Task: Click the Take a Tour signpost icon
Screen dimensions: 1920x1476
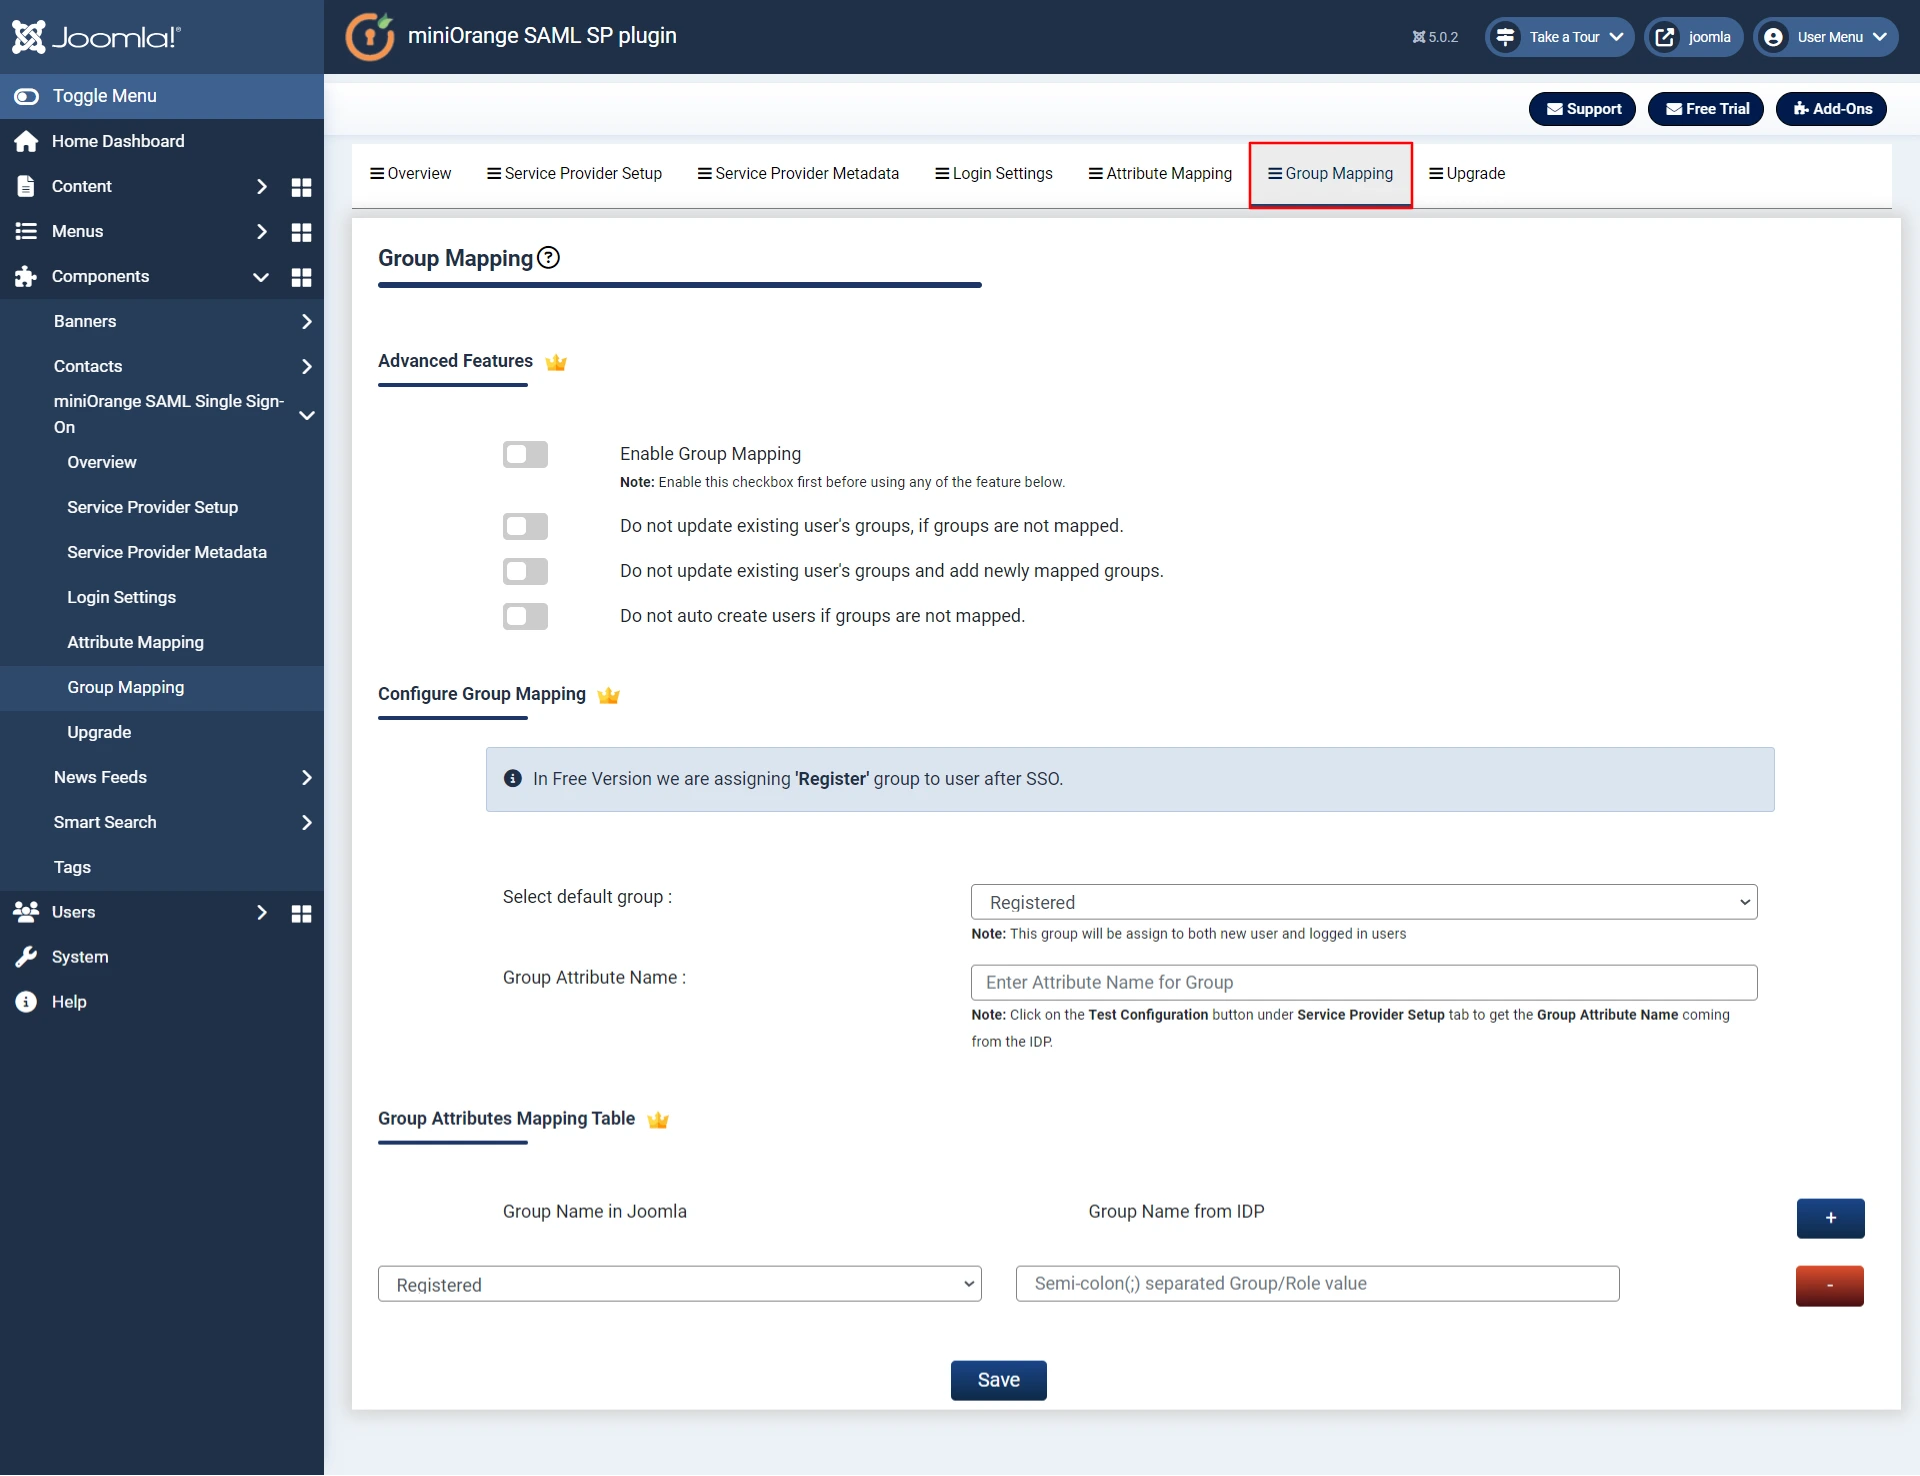Action: tap(1505, 37)
